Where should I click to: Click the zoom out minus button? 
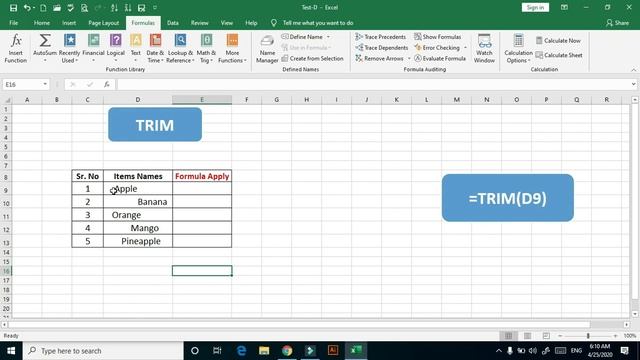(x=560, y=336)
